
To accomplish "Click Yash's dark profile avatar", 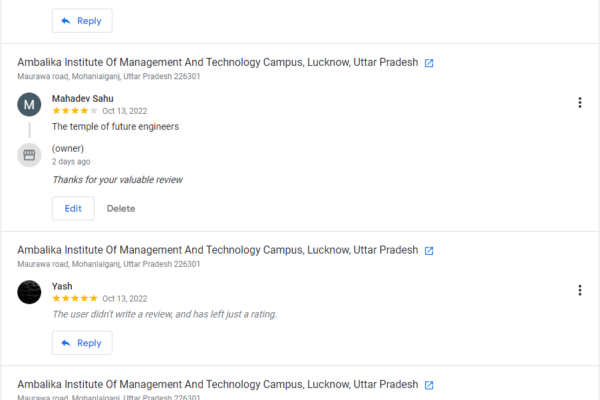I will coord(30,292).
